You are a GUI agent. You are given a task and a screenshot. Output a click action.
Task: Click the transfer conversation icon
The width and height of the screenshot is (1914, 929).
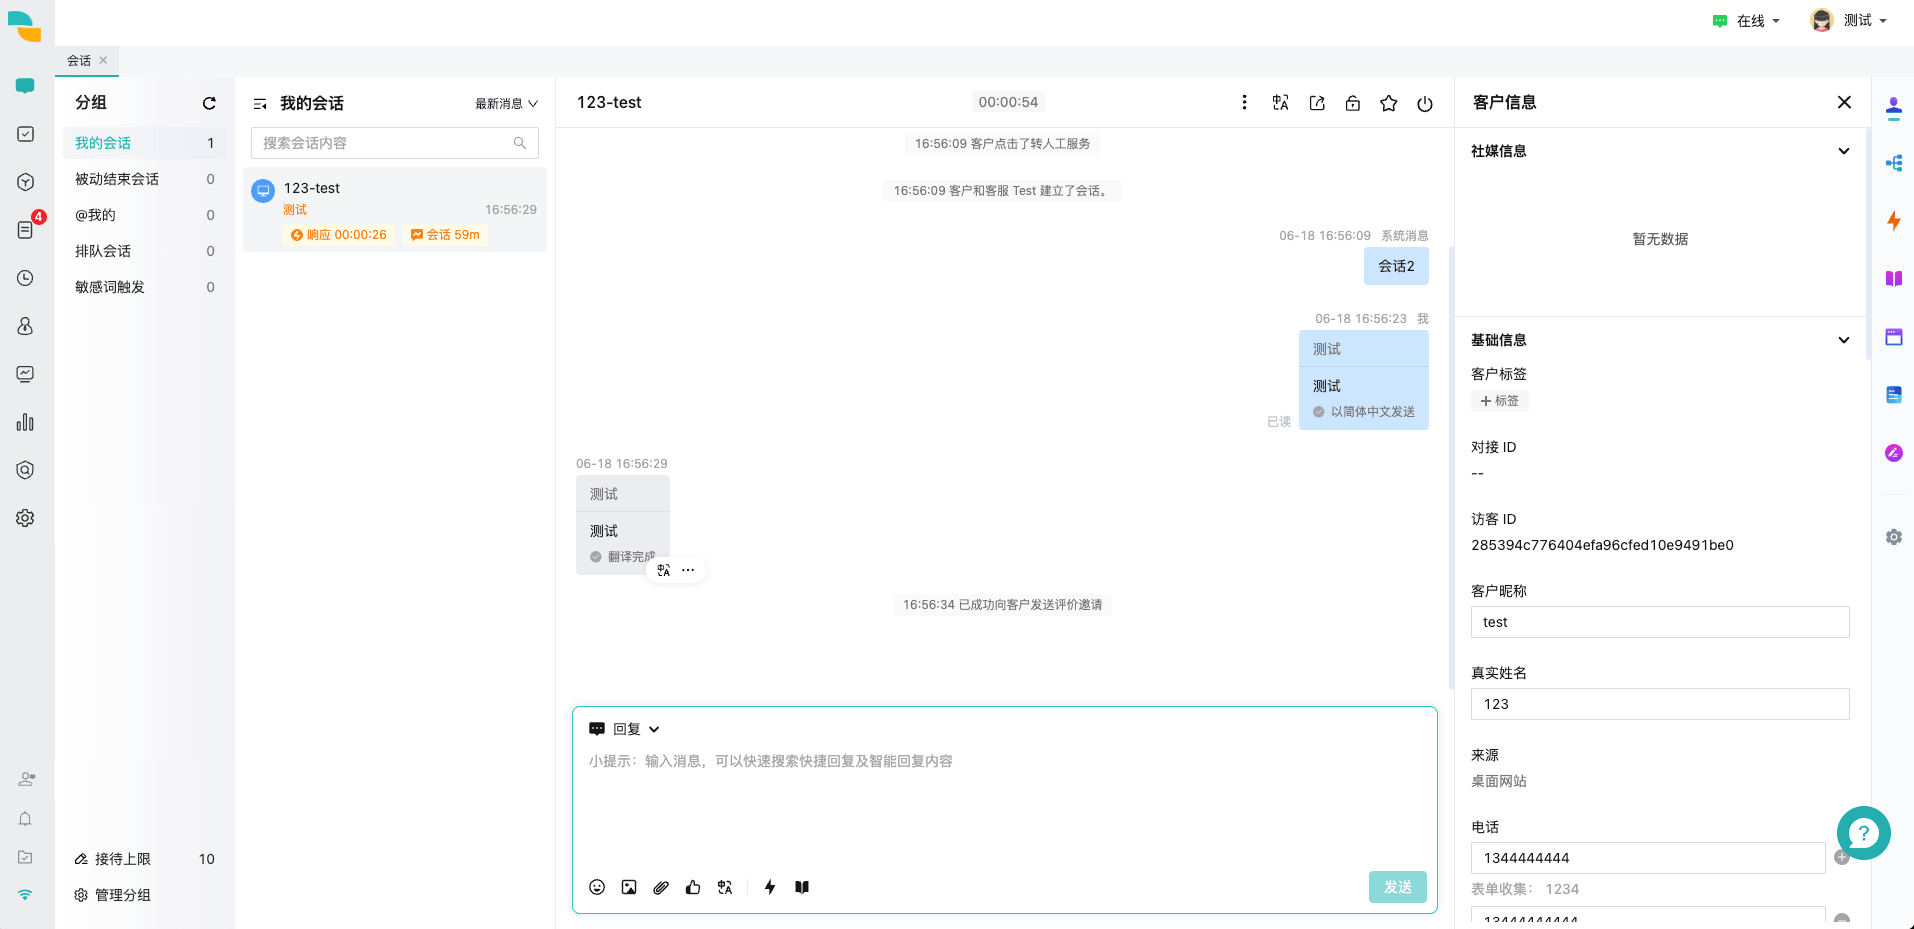[1317, 103]
